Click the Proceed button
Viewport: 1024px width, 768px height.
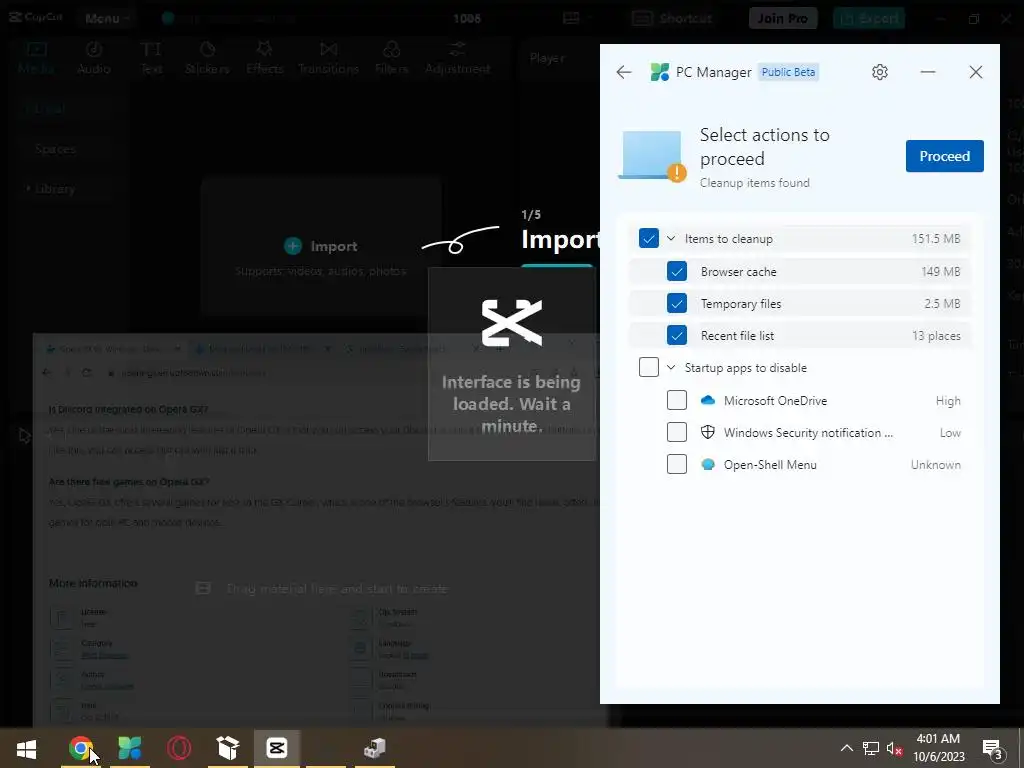[944, 156]
